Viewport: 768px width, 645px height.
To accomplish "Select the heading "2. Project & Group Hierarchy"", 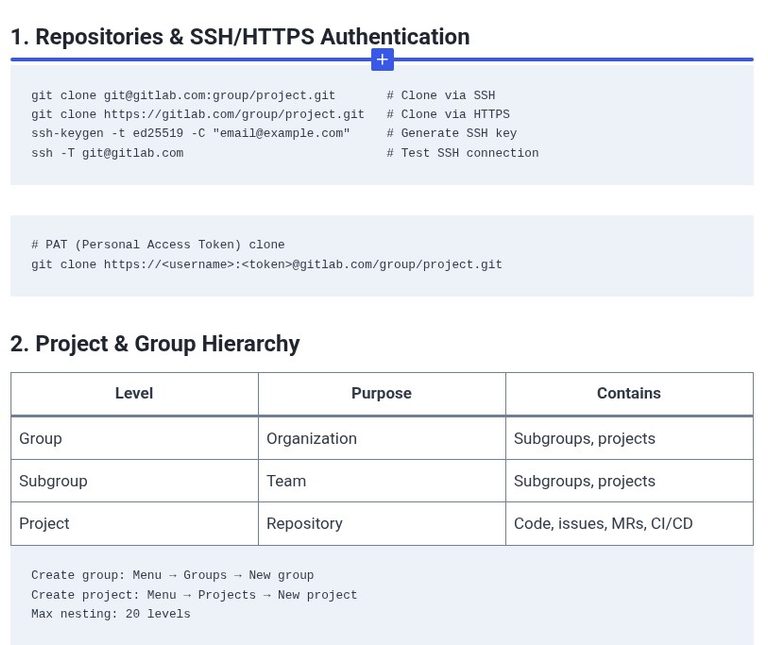I will [155, 344].
